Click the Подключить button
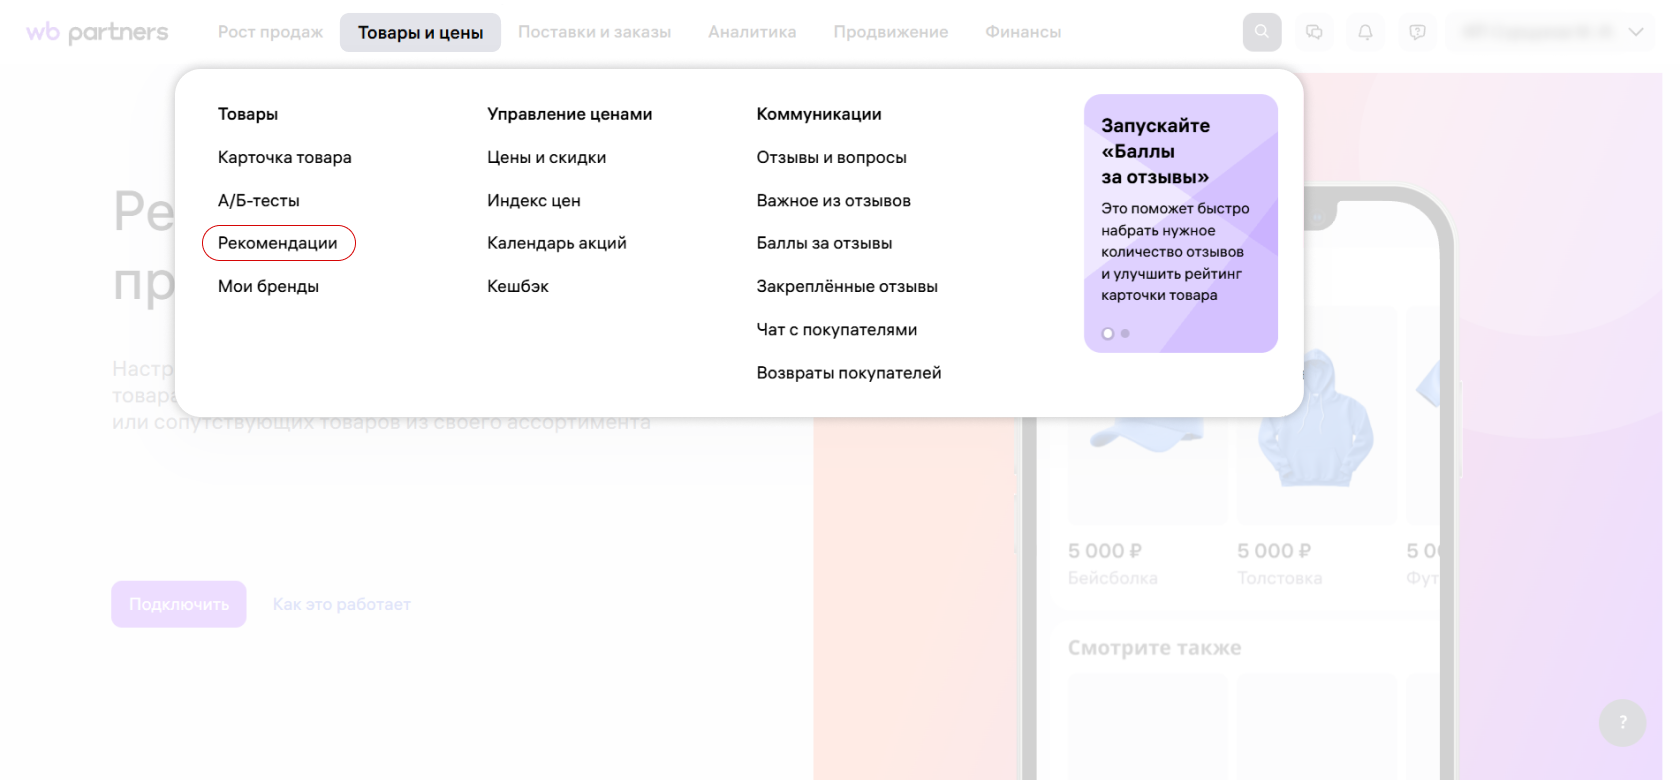Viewport: 1680px width, 780px height. coord(179,604)
